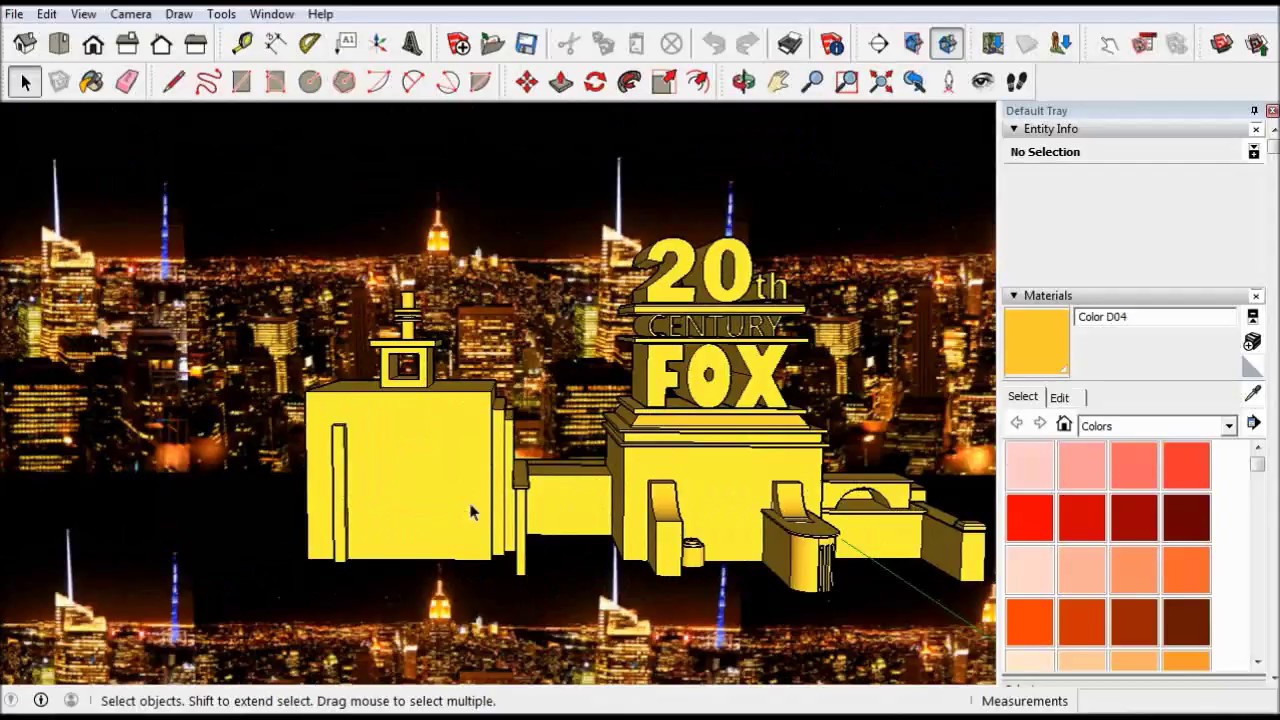
Task: Click Zoom Extents
Action: (x=881, y=82)
